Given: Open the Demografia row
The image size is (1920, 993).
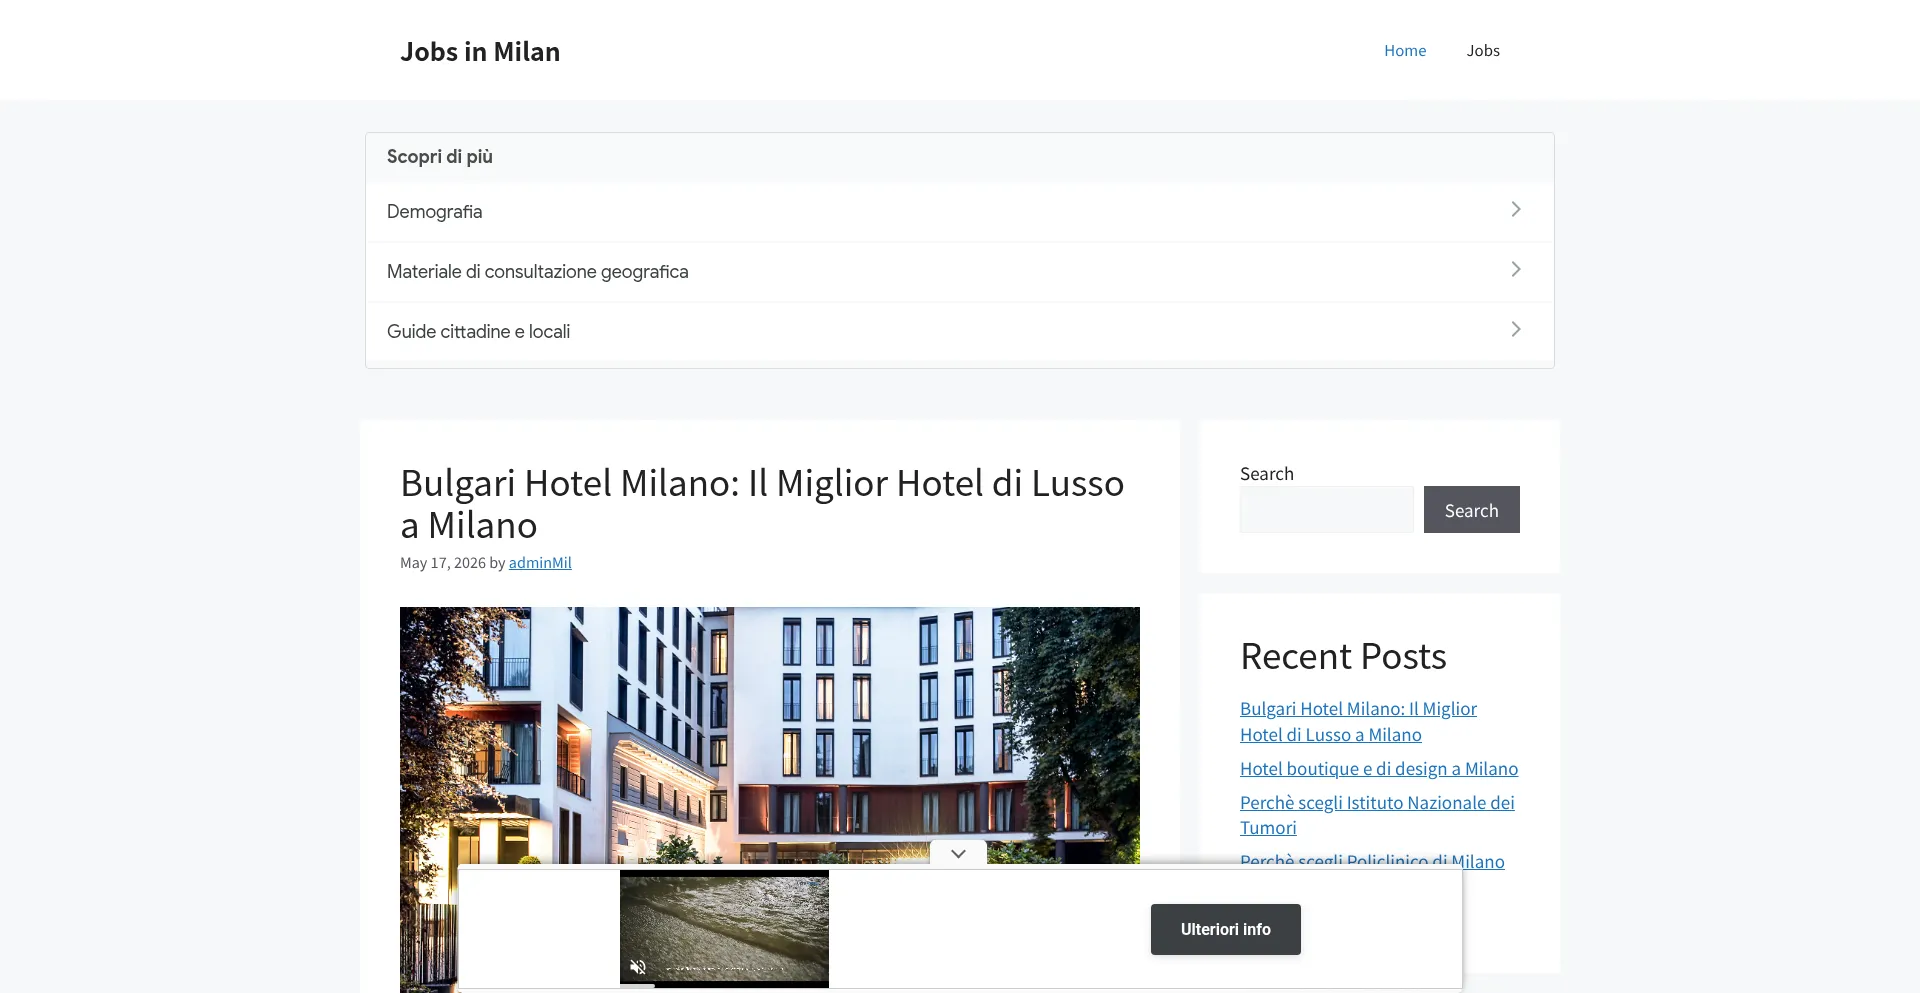Looking at the screenshot, I should click(x=960, y=211).
